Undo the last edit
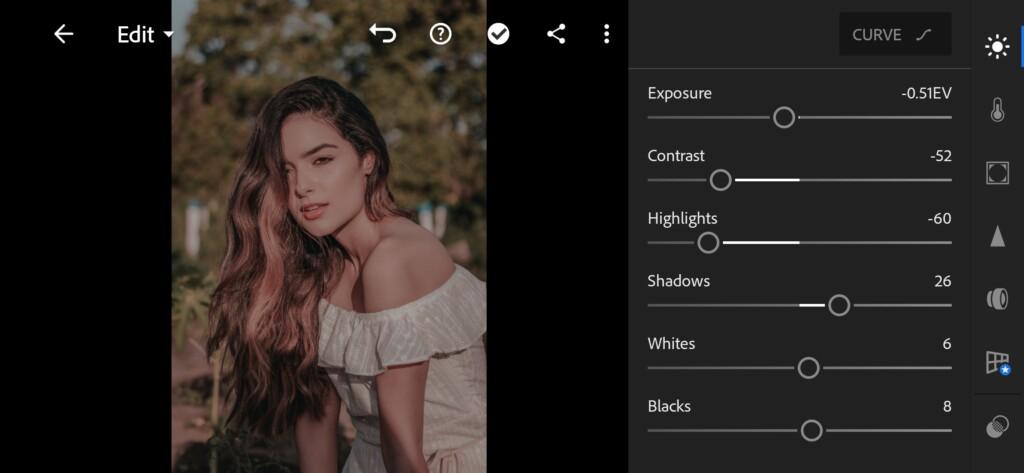This screenshot has height=473, width=1024. pyautogui.click(x=383, y=33)
